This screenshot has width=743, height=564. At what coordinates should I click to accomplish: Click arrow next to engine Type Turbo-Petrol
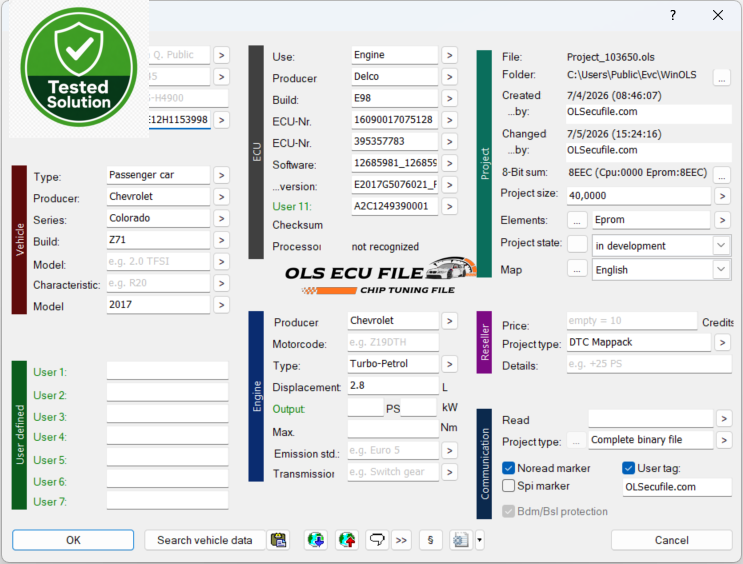[450, 364]
